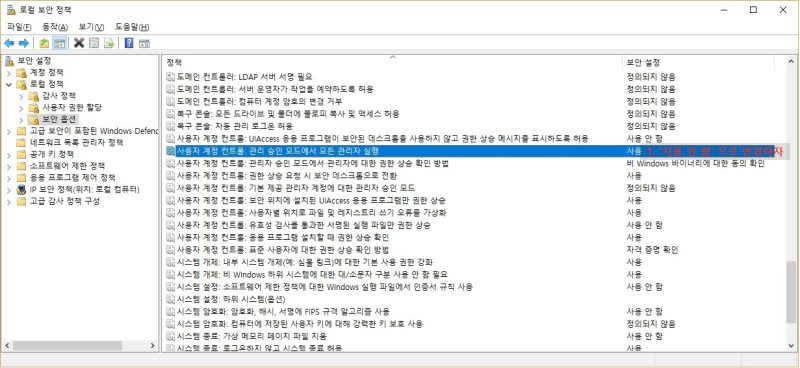Select 도메인 컨트롤러: 서버 운영자가 작업을 예약하도록 허용

[275, 89]
